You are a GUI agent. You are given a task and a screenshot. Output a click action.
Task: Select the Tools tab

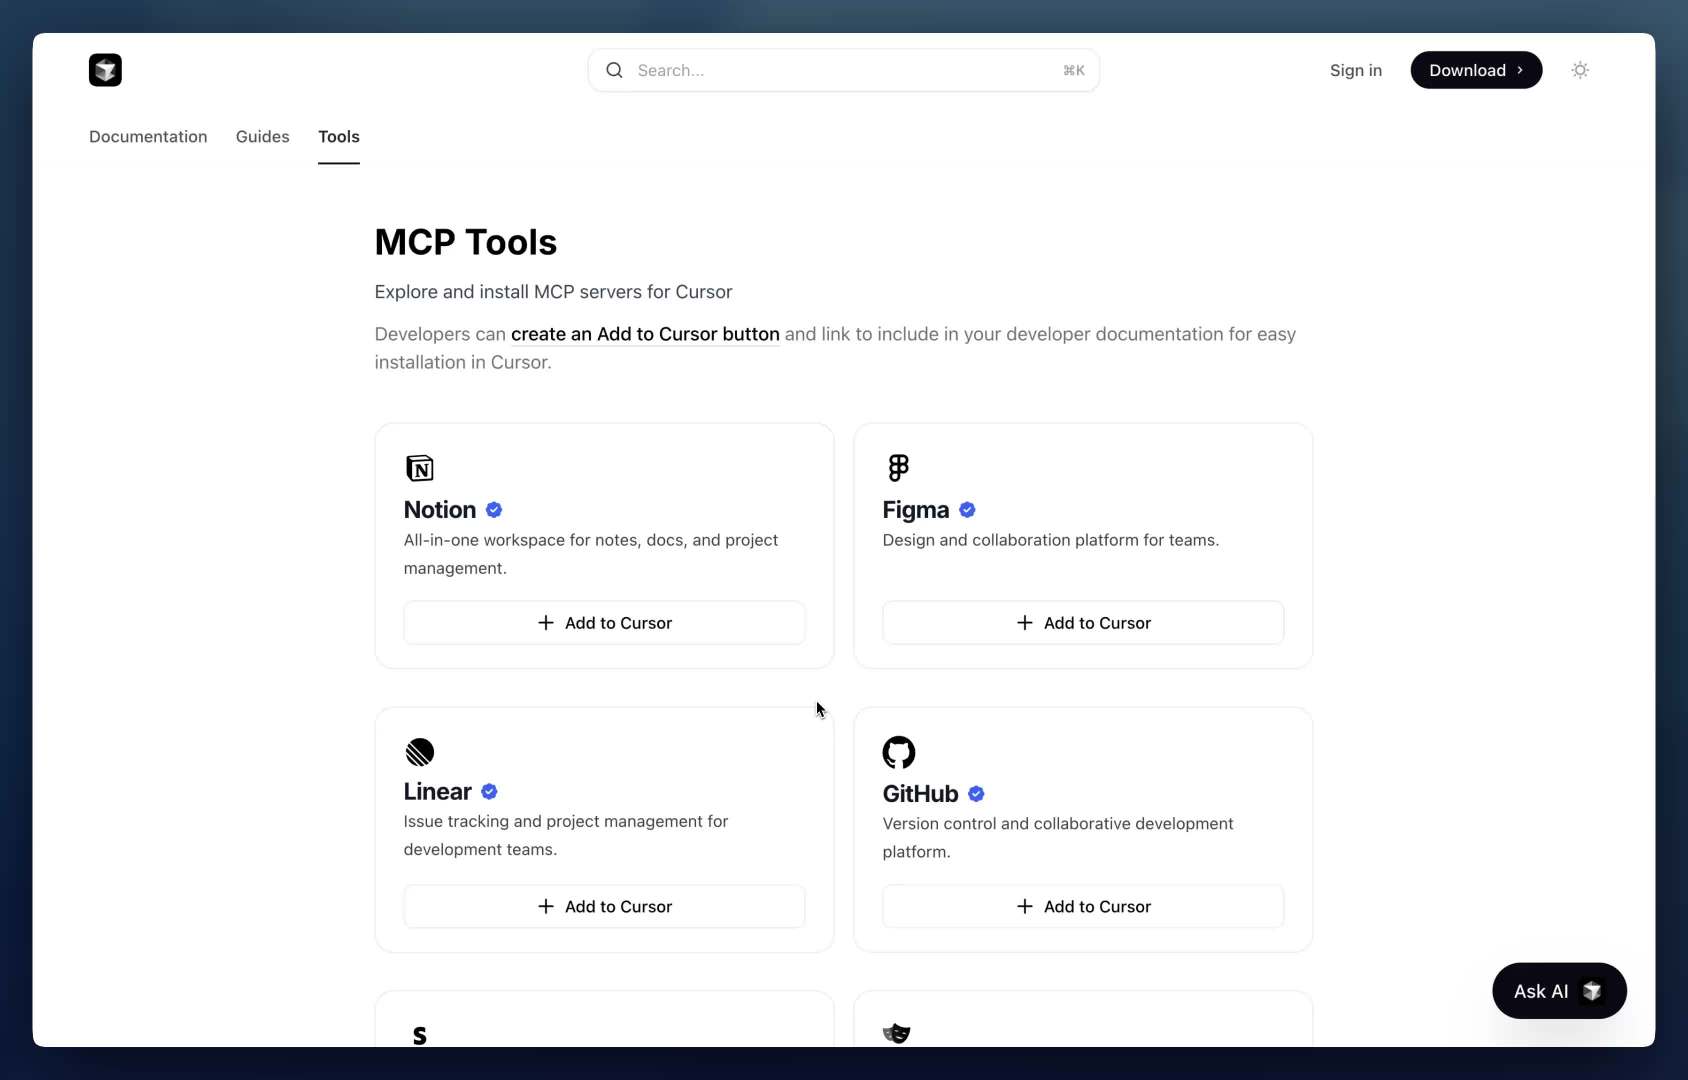coord(339,137)
